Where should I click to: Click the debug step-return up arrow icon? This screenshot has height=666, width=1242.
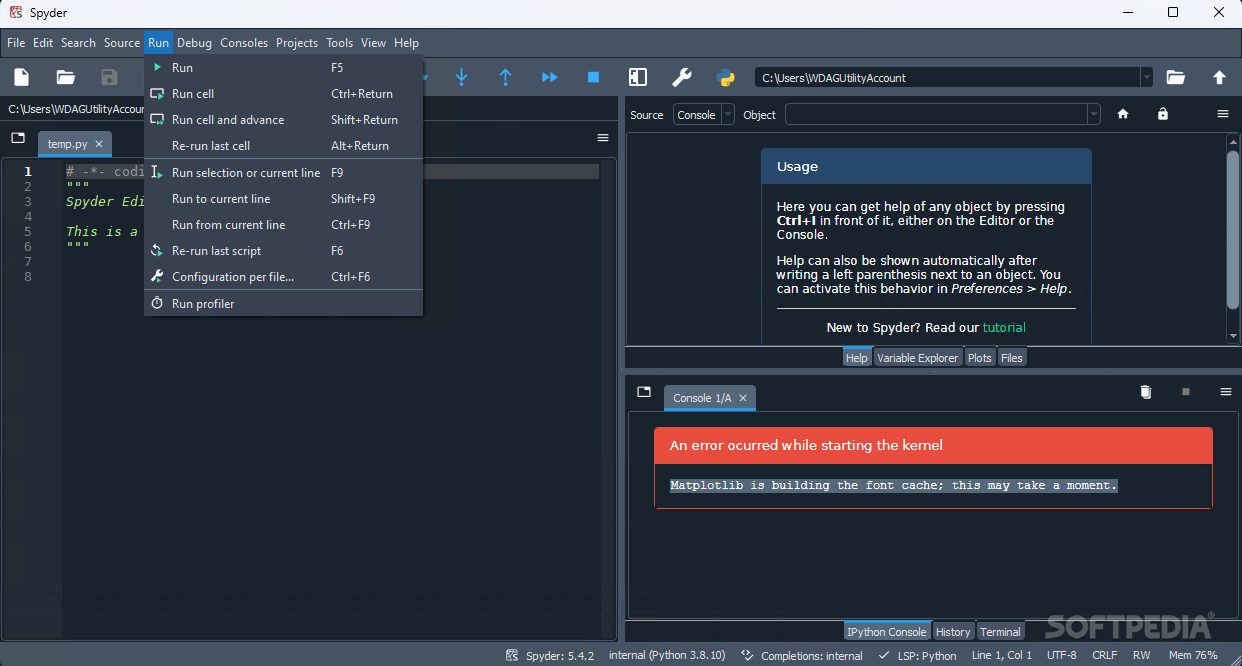click(x=505, y=77)
